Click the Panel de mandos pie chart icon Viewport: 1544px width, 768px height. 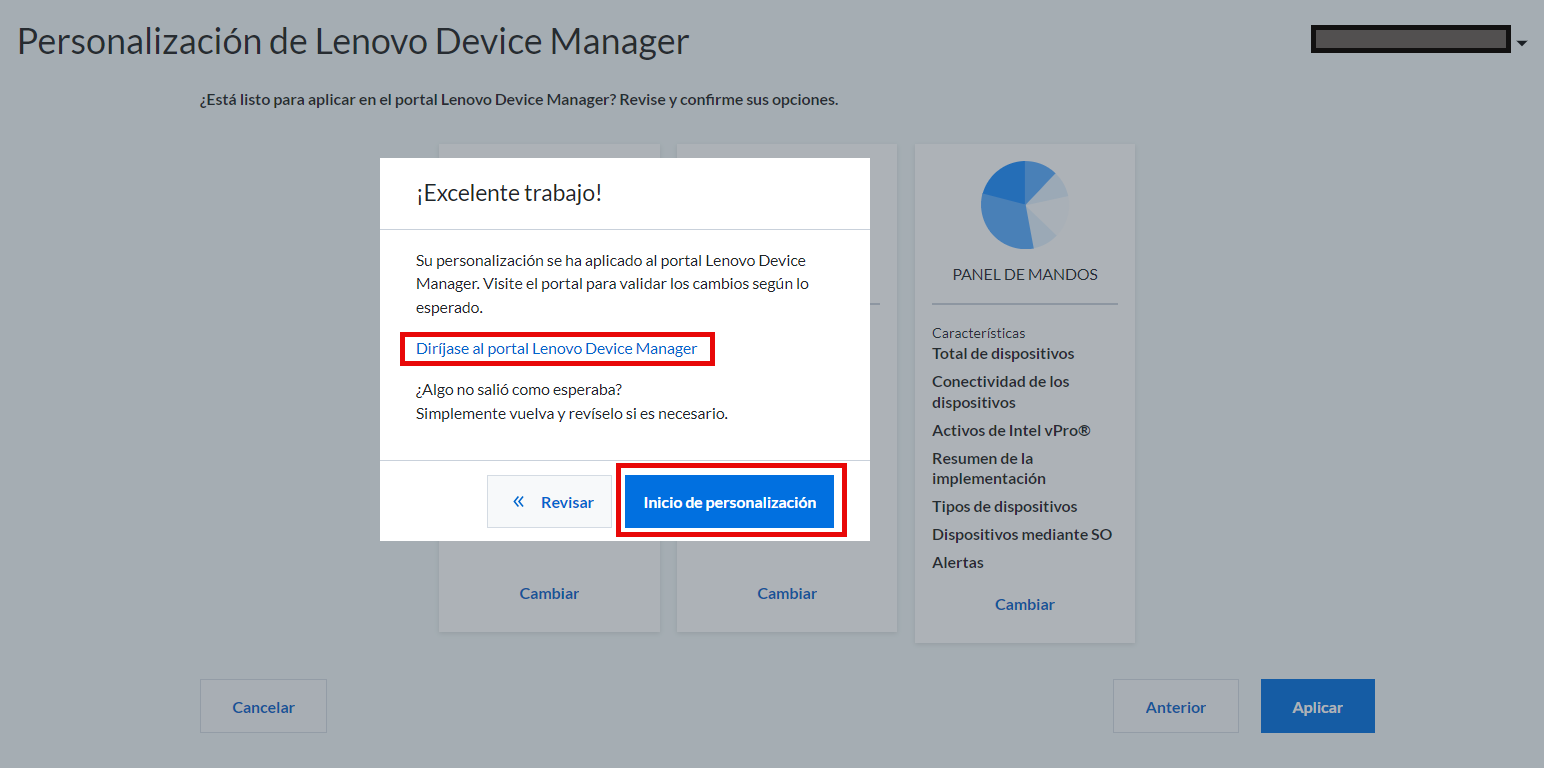1025,205
